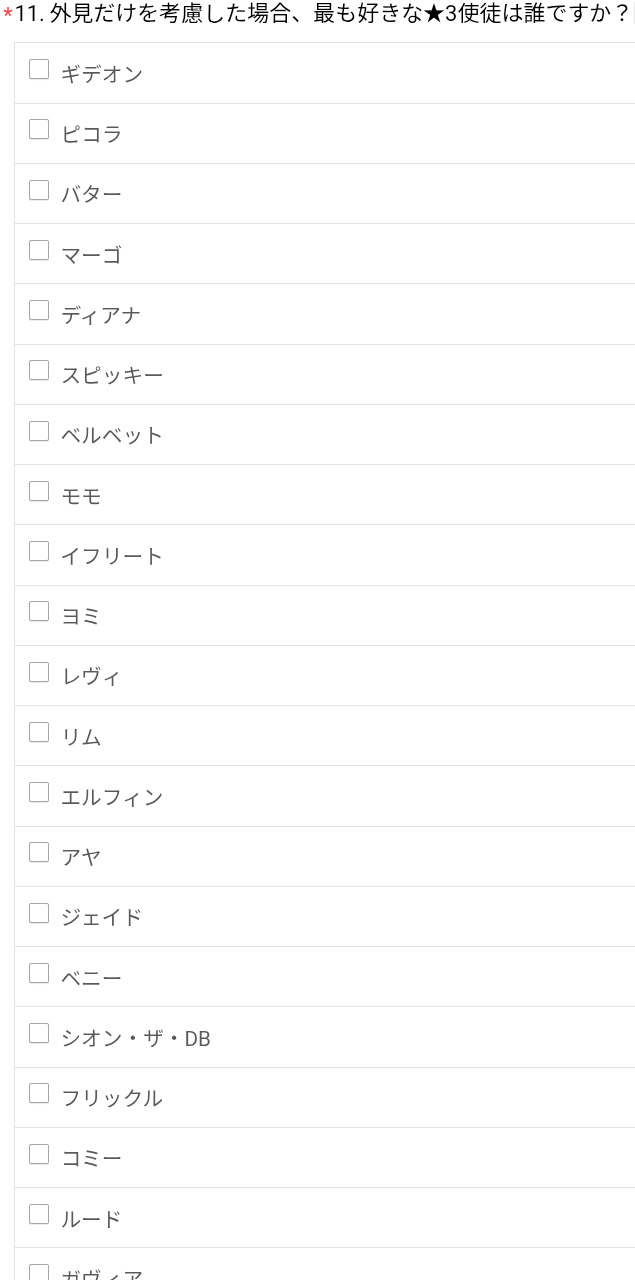Tick the バター checkbox
635x1280 pixels.
[39, 190]
